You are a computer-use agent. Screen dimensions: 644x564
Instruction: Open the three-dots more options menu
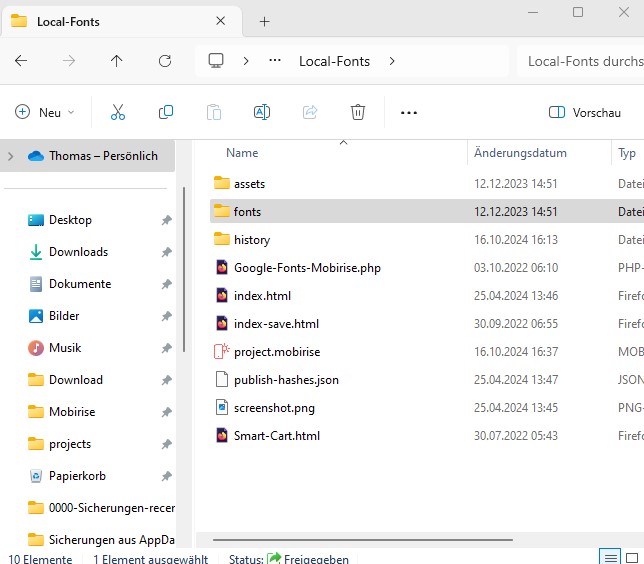tap(408, 113)
